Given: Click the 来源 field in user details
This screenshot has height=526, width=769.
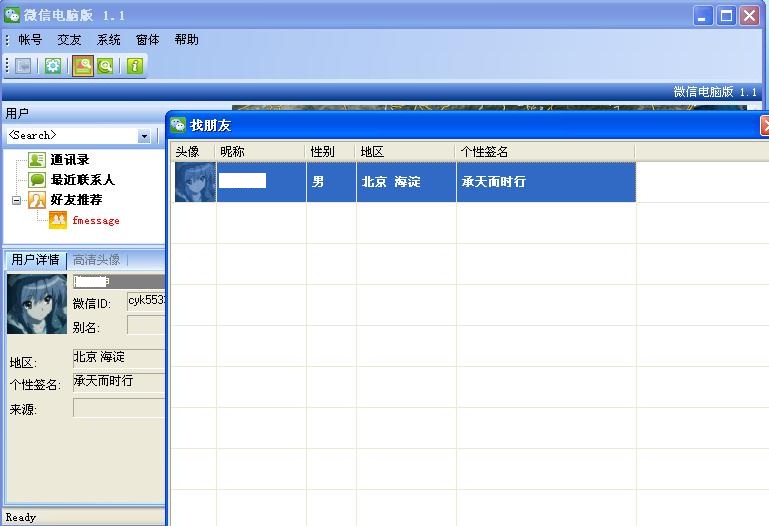Looking at the screenshot, I should coord(119,407).
